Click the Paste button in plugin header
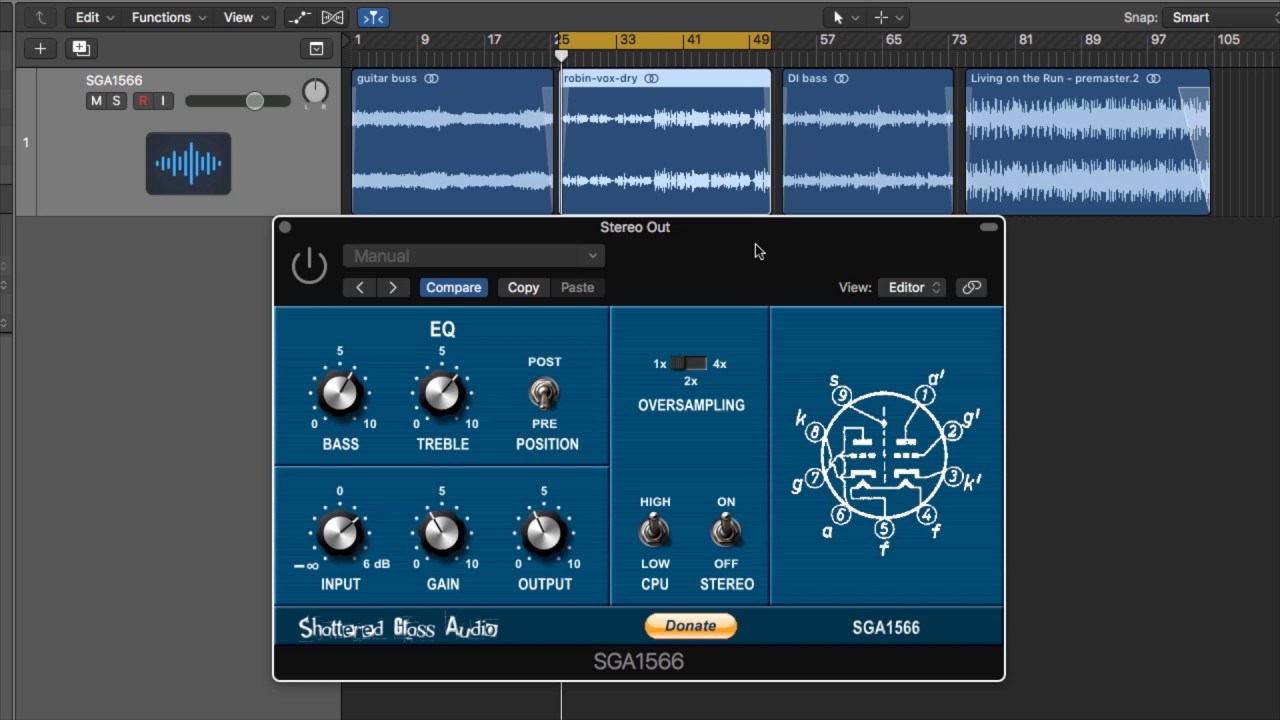Image resolution: width=1280 pixels, height=720 pixels. click(577, 288)
